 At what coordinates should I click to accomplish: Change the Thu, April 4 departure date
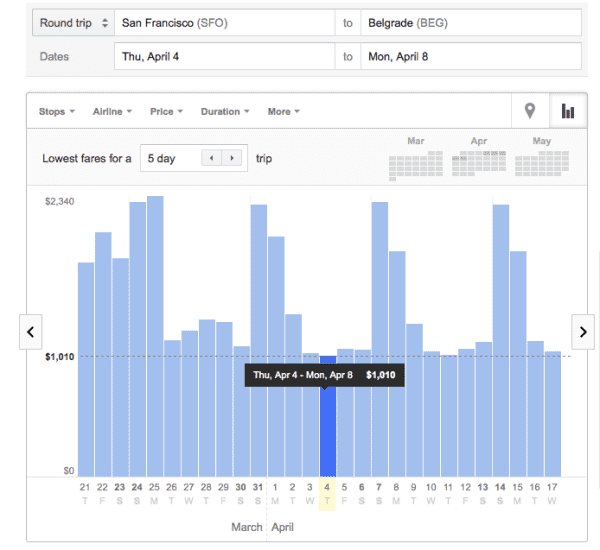click(223, 57)
